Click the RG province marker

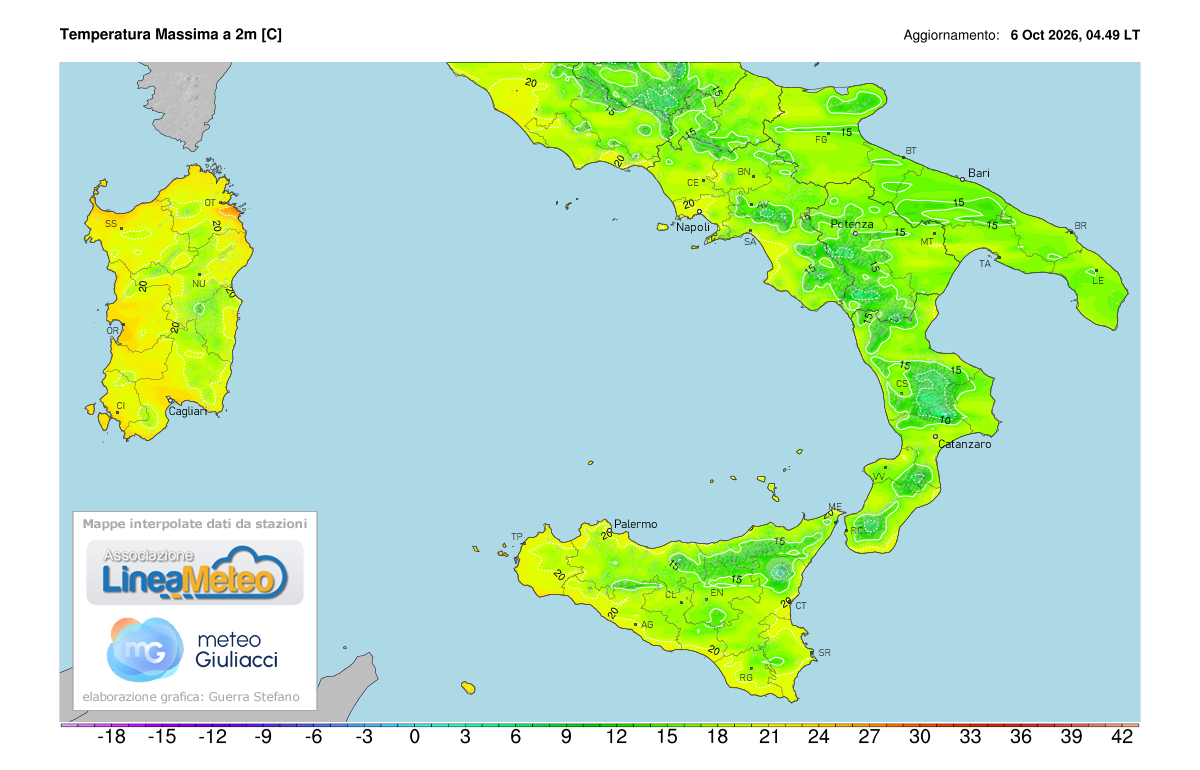pos(746,678)
